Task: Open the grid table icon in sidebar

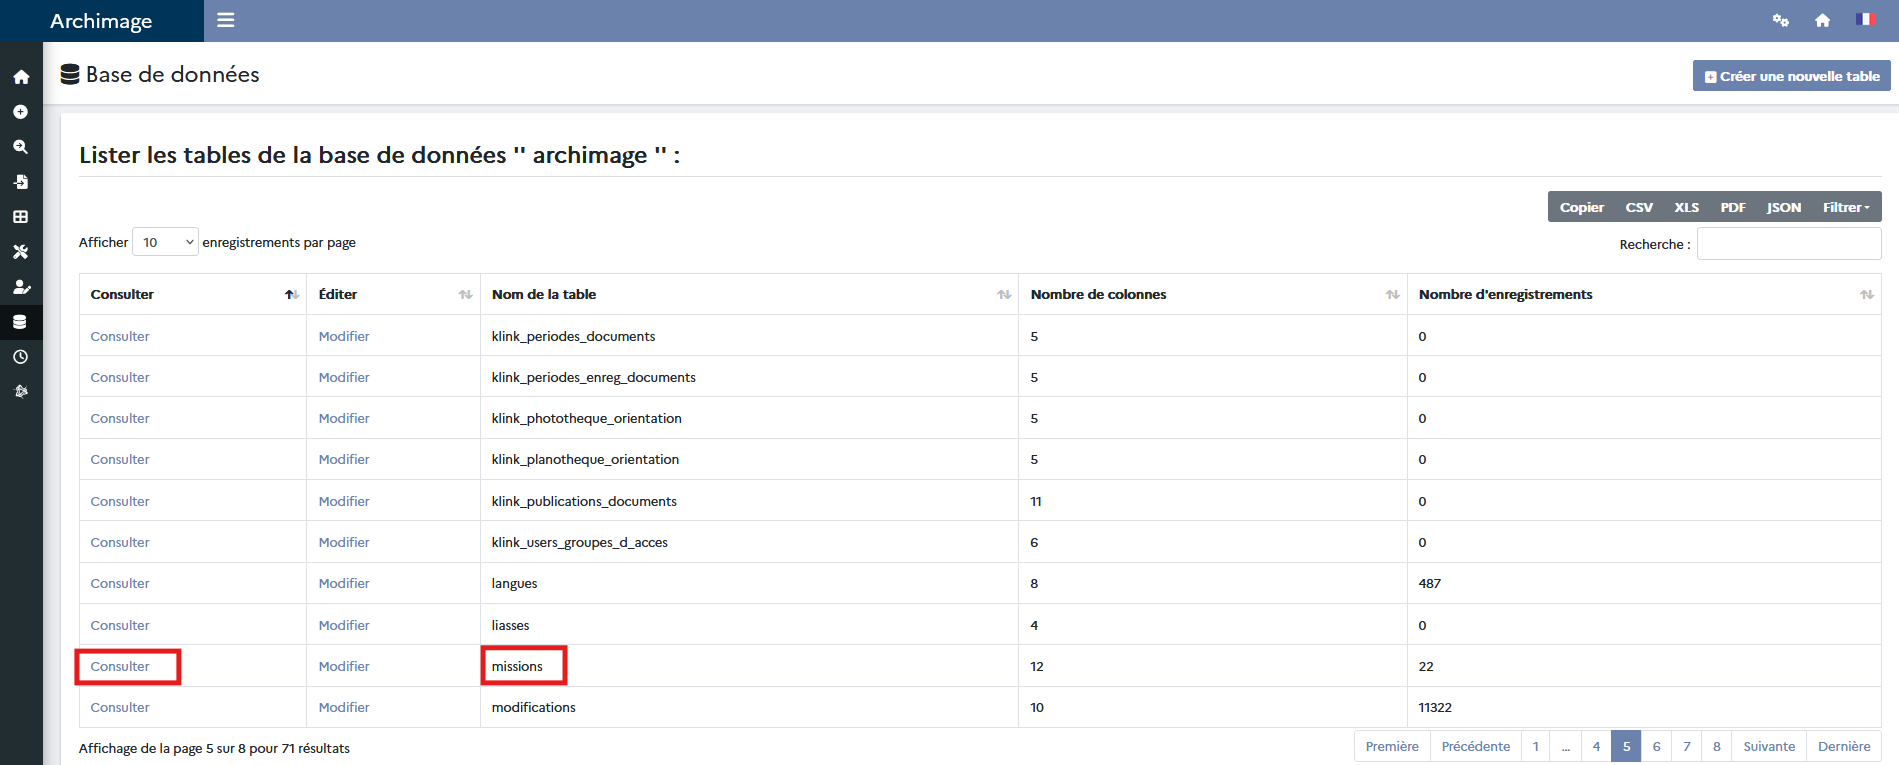Action: (21, 217)
